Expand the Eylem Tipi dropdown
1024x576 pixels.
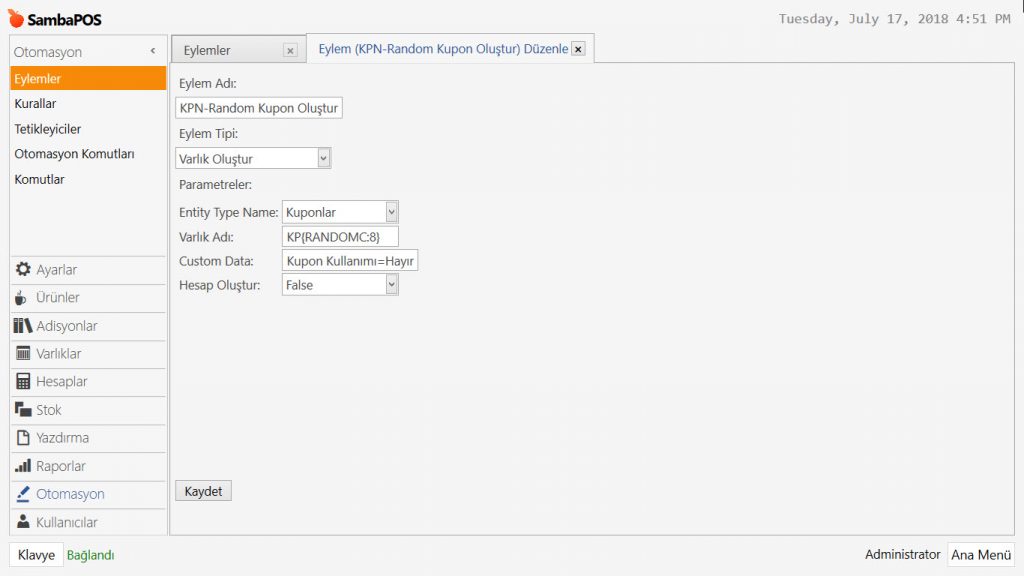tap(323, 158)
